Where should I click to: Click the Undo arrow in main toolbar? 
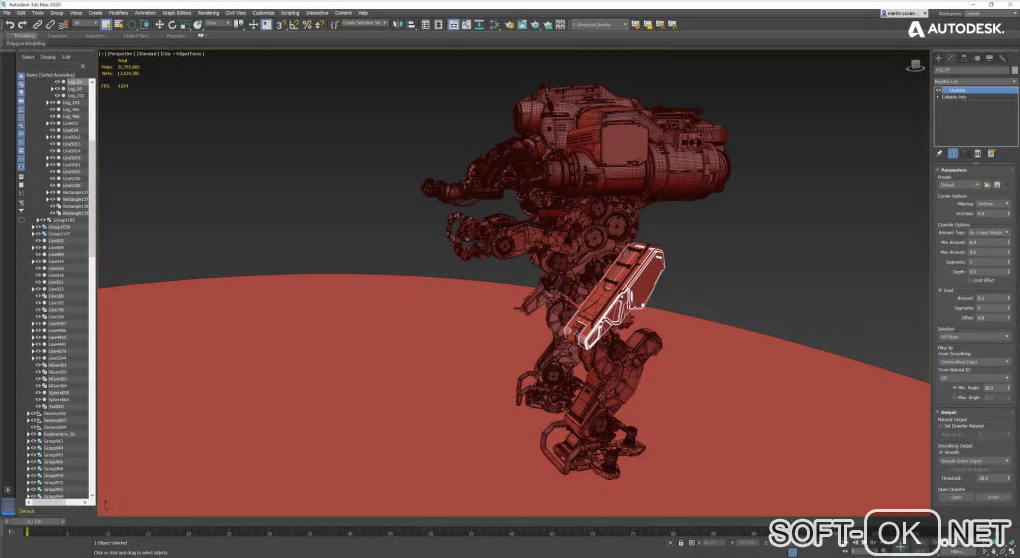(9, 24)
